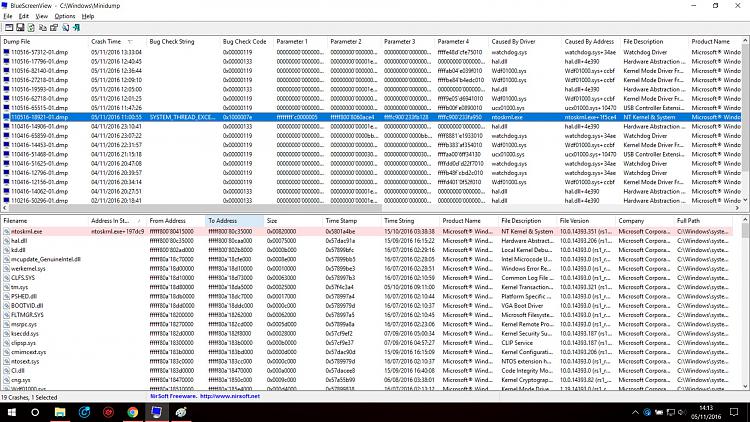Click the BlueScreenView taskbar icon
This screenshot has height=422, width=750.
156,412
